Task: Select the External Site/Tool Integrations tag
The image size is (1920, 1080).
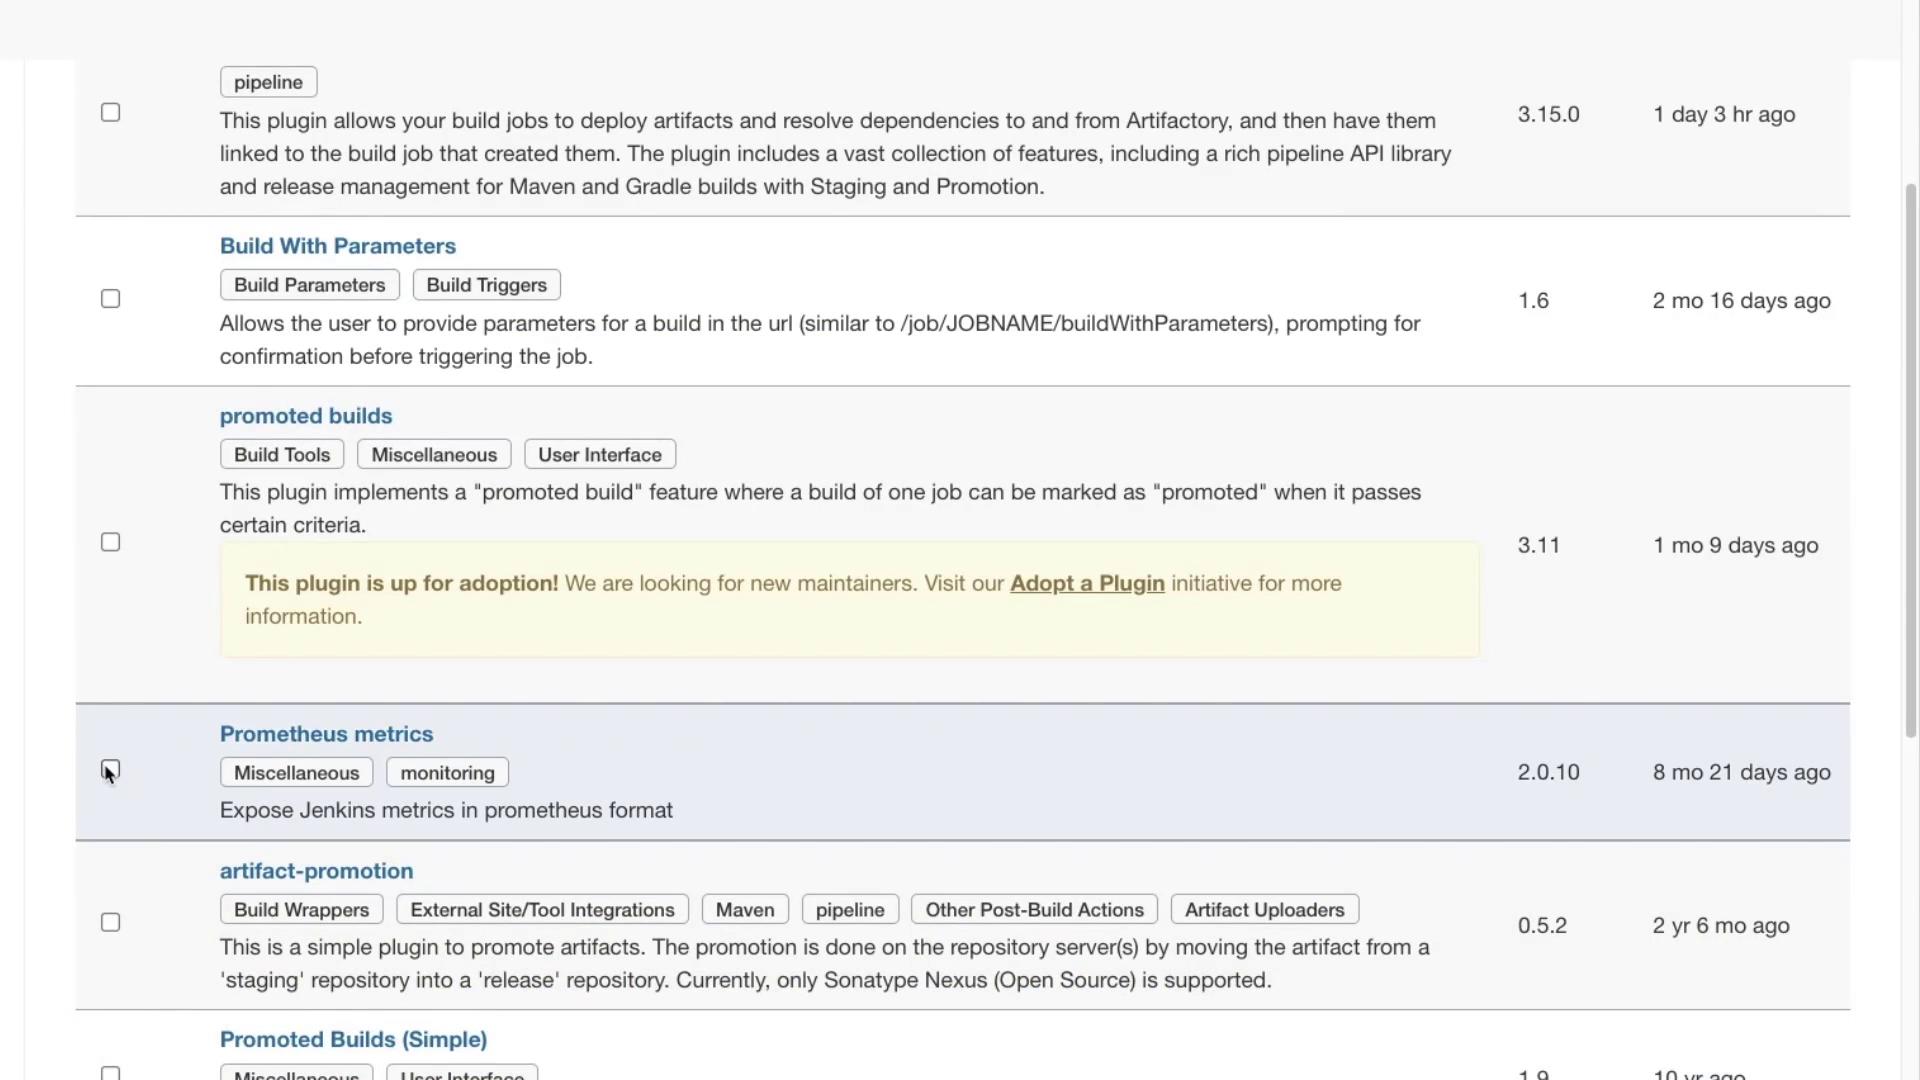Action: (542, 910)
